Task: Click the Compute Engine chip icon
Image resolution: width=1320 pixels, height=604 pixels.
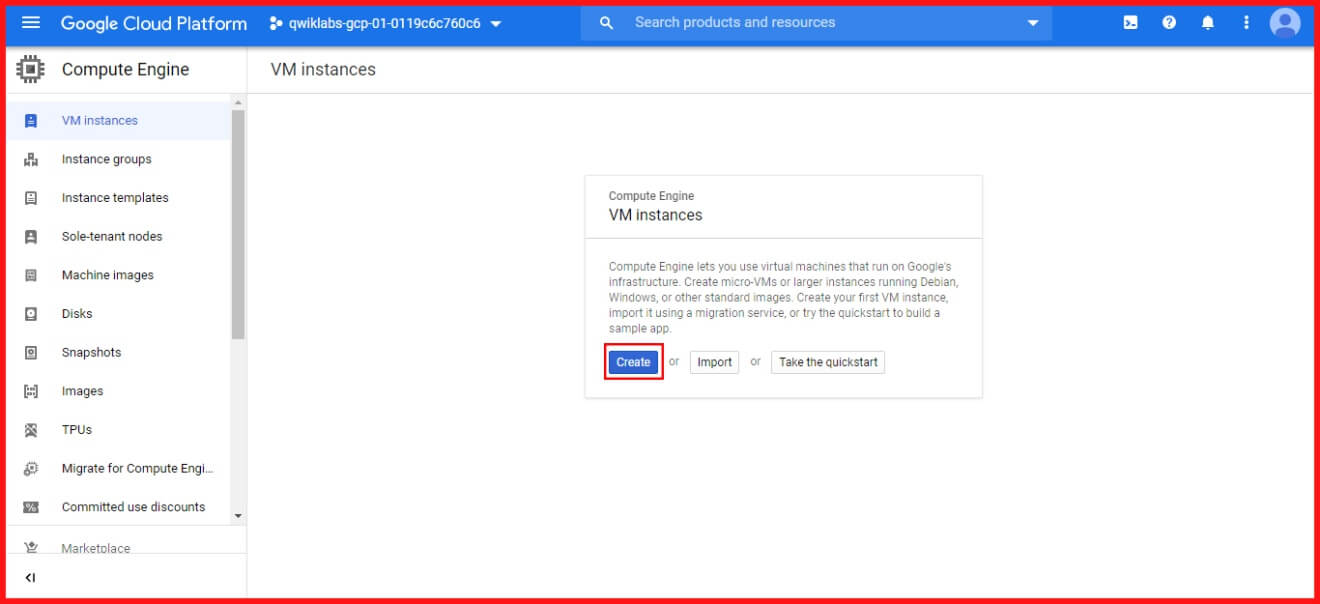Action: (31, 70)
